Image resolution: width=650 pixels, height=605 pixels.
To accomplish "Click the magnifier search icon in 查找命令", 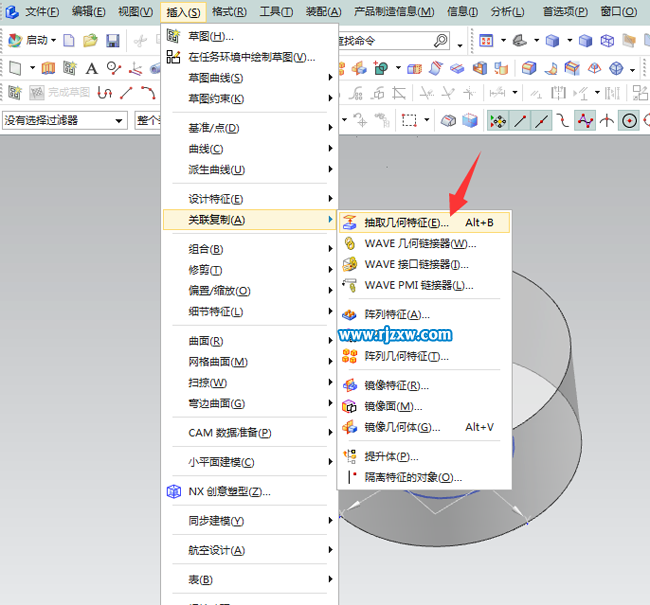I will point(441,40).
